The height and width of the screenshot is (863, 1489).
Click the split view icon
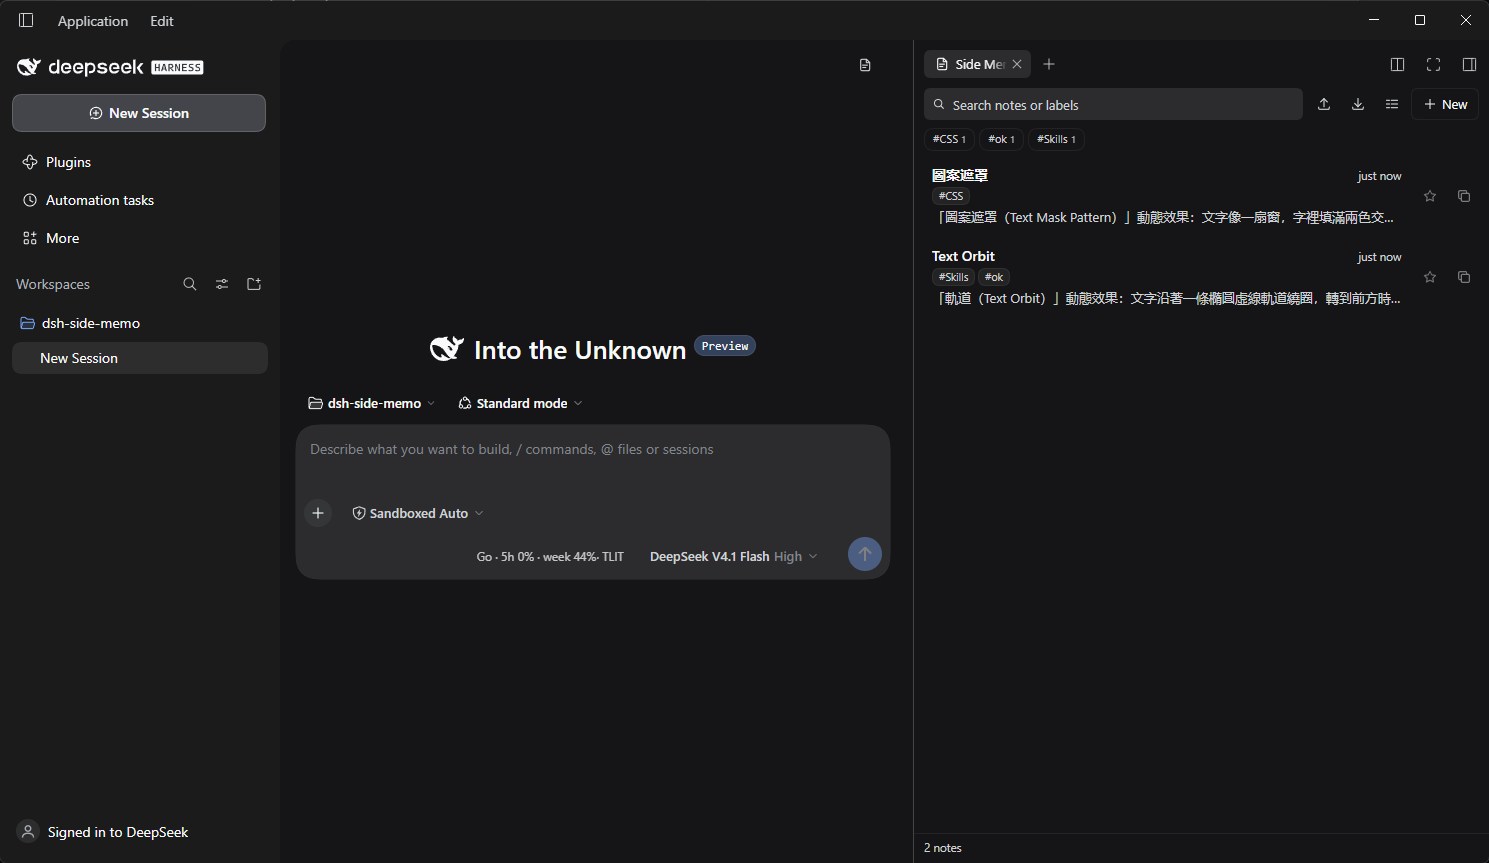coord(1398,64)
